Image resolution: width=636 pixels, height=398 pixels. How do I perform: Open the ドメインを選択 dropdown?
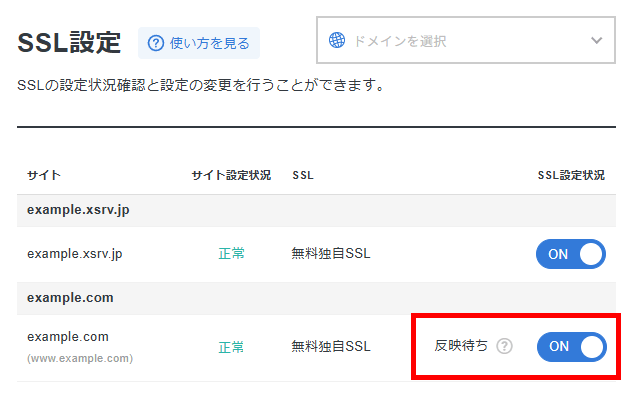466,40
